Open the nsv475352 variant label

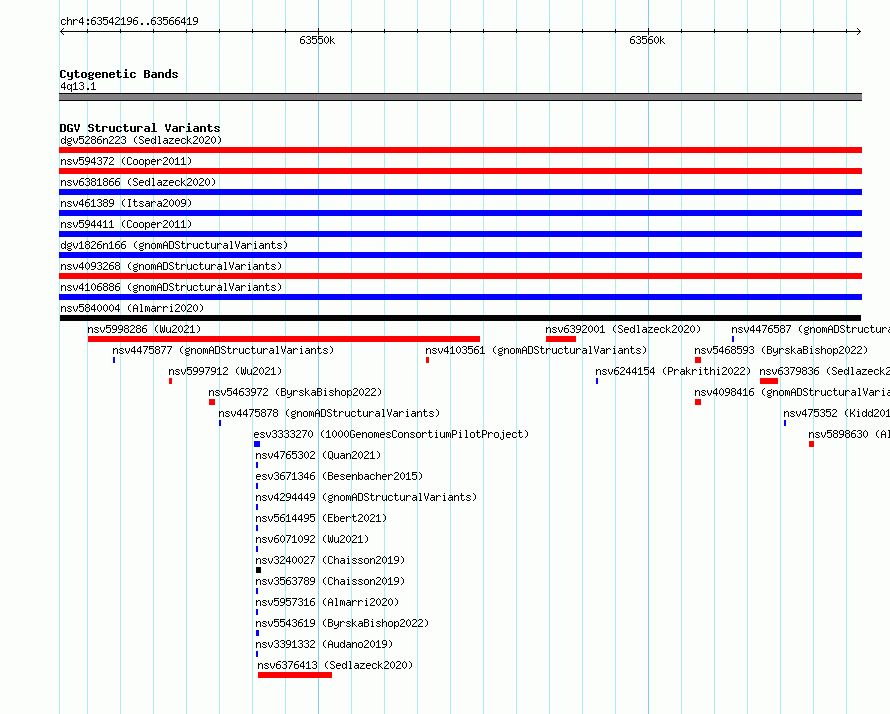[x=837, y=413]
